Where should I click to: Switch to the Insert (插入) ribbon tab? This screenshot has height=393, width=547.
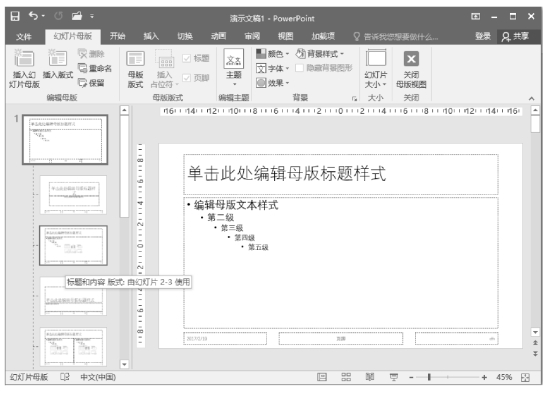coord(151,36)
